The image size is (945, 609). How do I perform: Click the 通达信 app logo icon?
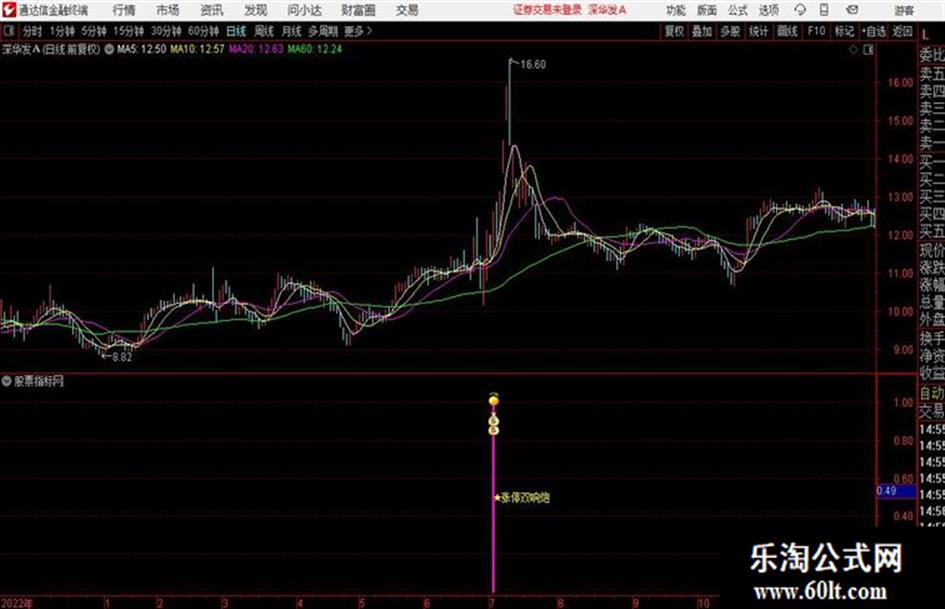click(x=9, y=10)
